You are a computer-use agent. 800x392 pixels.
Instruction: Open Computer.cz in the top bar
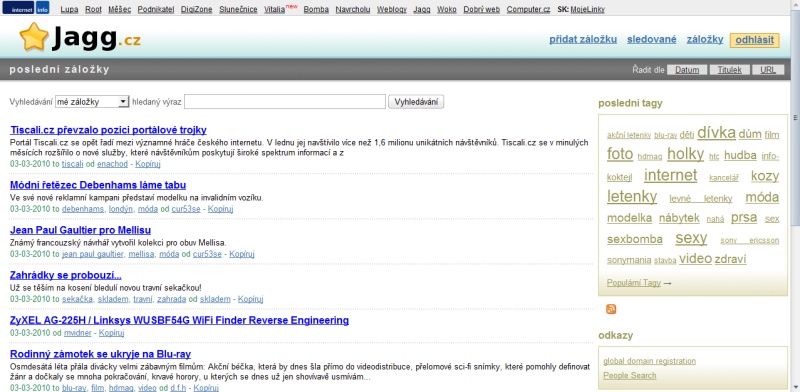529,9
